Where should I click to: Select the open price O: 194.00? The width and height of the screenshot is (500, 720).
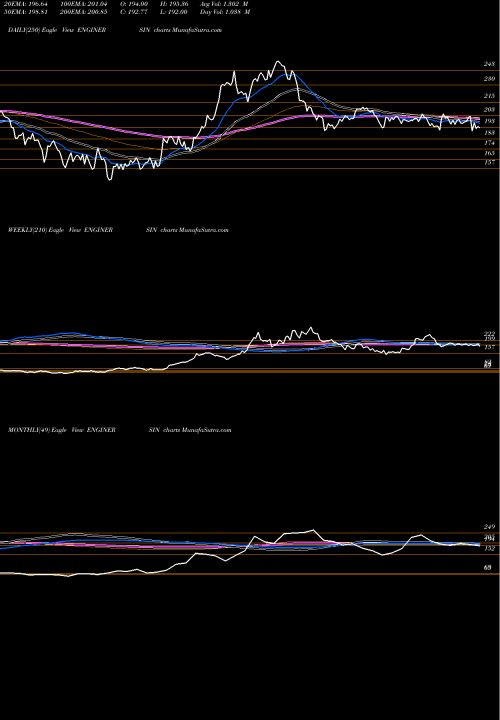pyautogui.click(x=134, y=4)
